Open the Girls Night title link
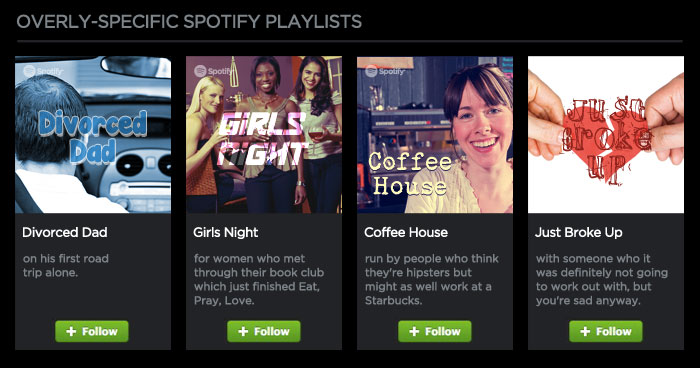The height and width of the screenshot is (368, 700). tap(226, 232)
